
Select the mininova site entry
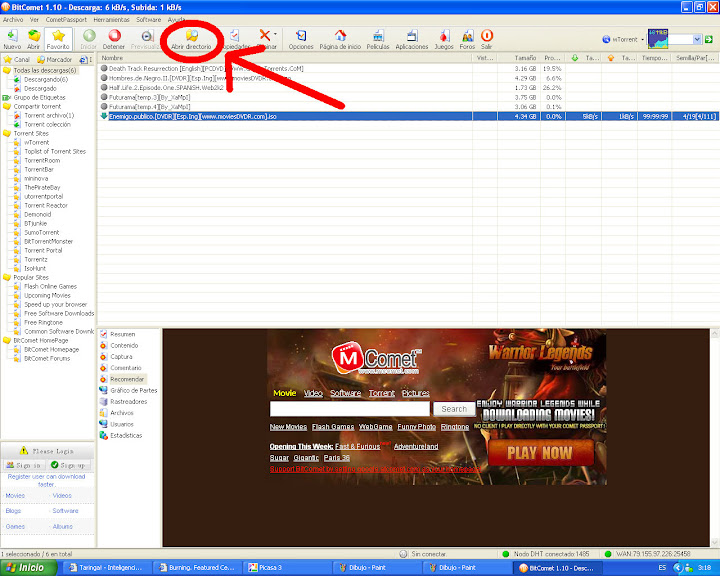pyautogui.click(x=36, y=179)
